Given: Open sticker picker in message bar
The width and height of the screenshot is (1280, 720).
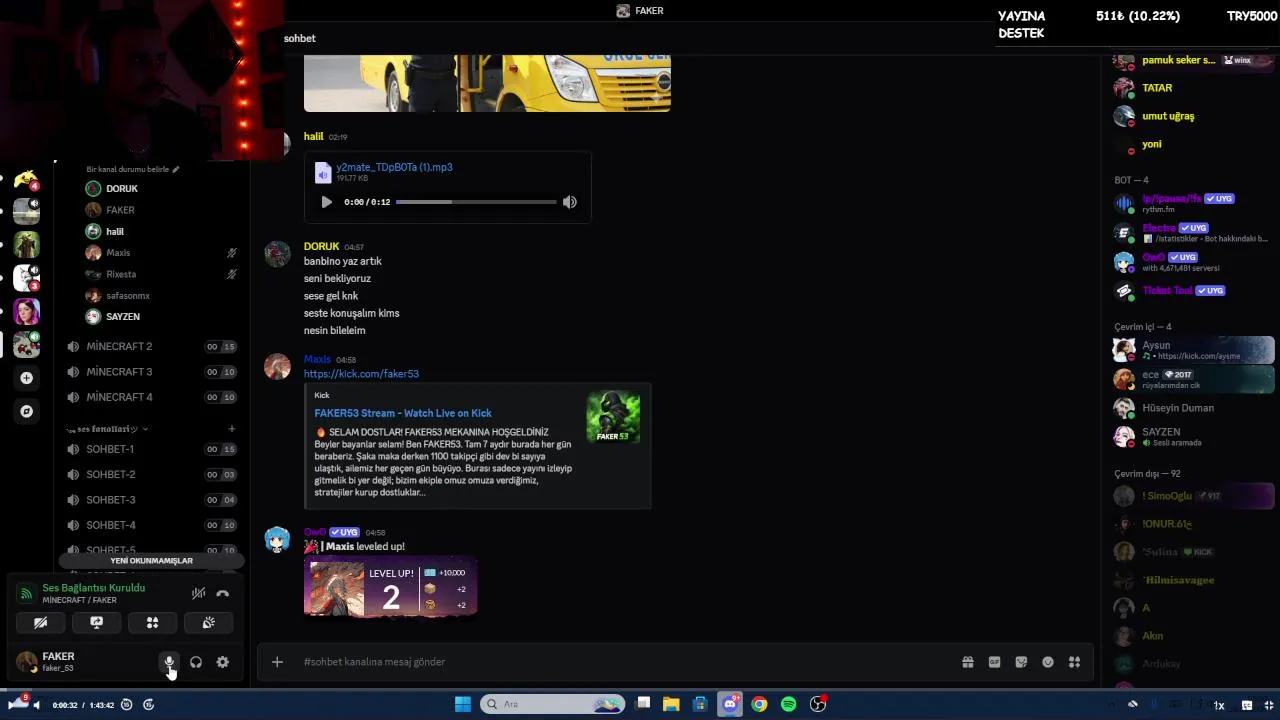Looking at the screenshot, I should point(1021,662).
